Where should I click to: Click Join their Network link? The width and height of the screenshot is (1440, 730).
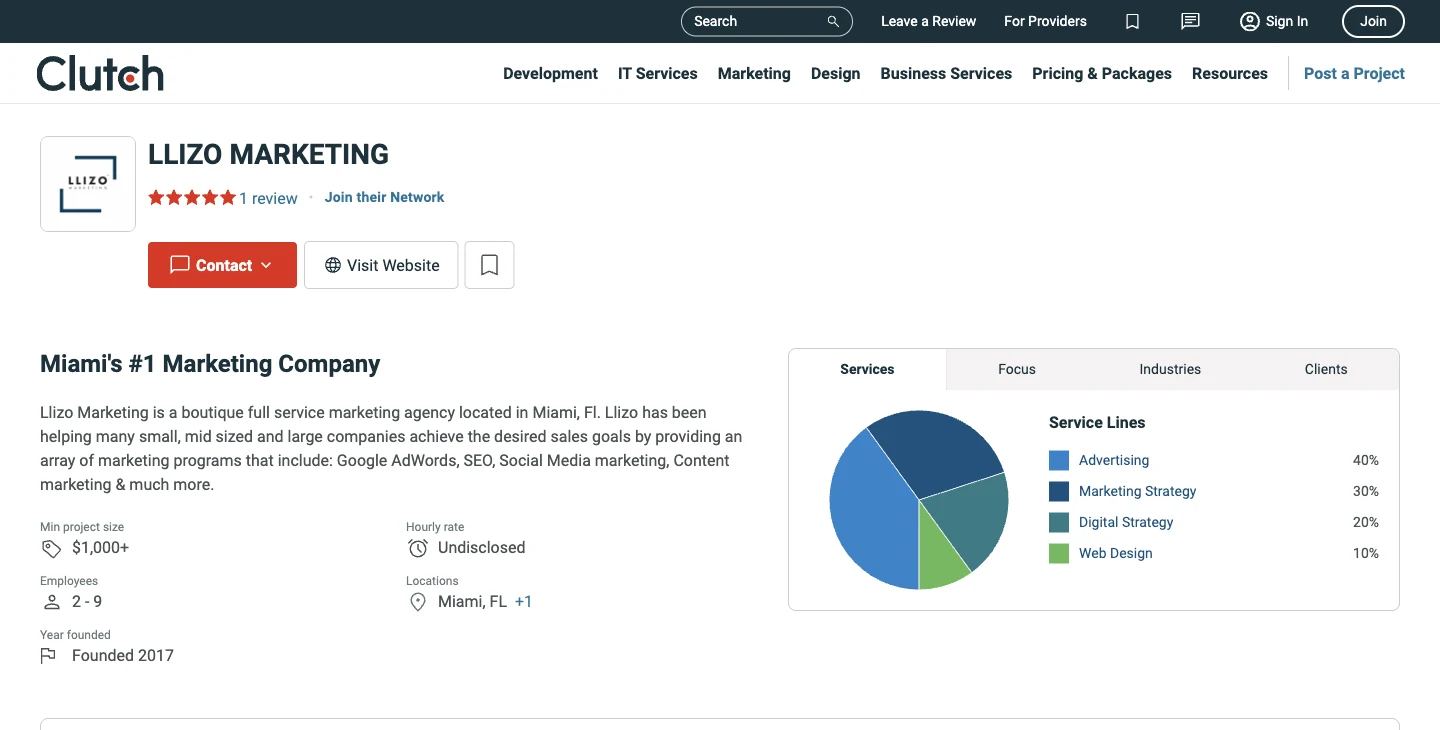pos(384,197)
